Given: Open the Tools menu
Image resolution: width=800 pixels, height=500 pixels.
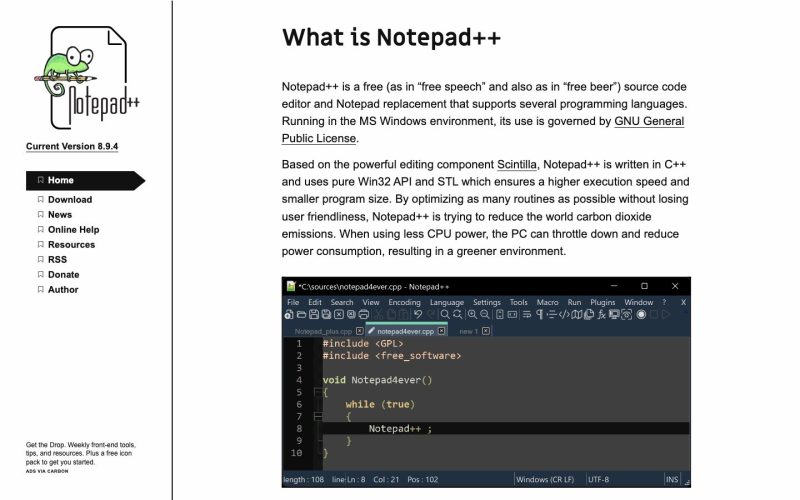Looking at the screenshot, I should (518, 302).
